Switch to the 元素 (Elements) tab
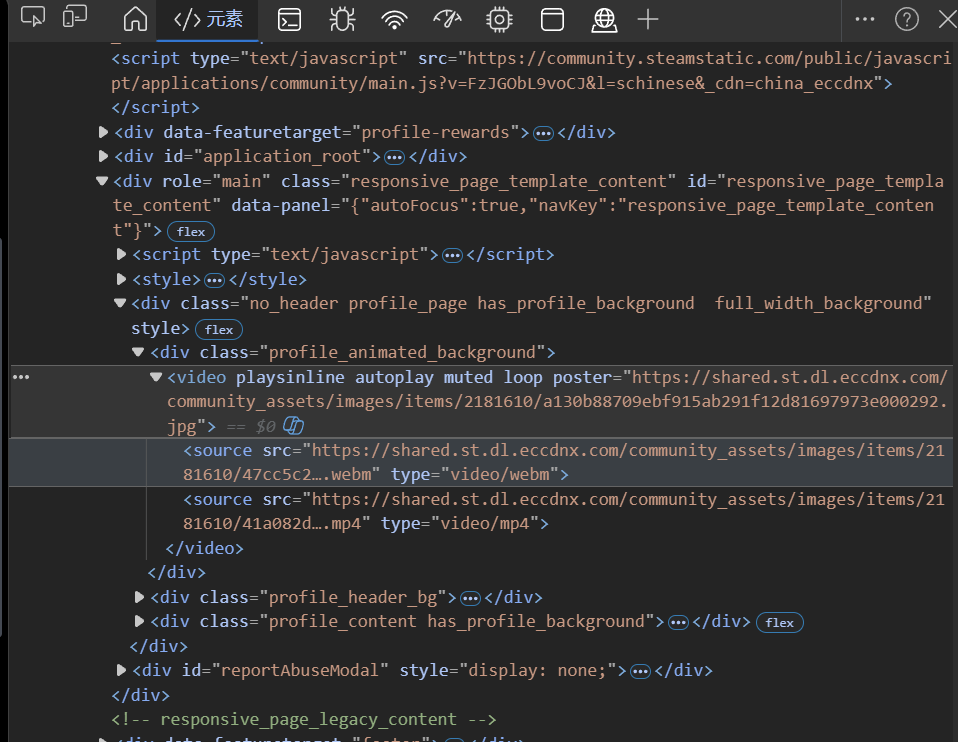958x742 pixels. pyautogui.click(x=208, y=20)
